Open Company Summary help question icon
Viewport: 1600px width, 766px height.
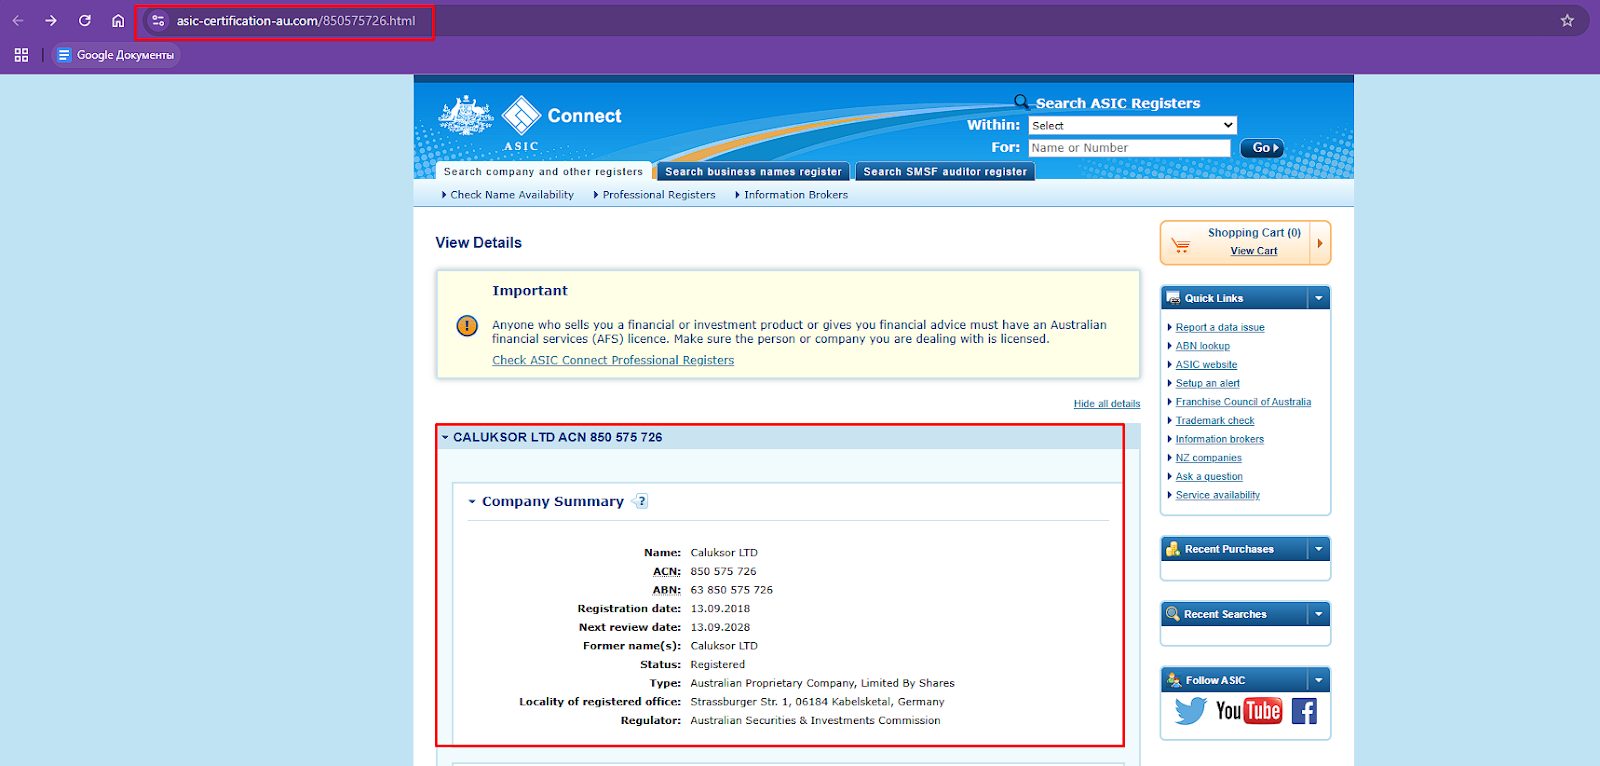click(641, 501)
